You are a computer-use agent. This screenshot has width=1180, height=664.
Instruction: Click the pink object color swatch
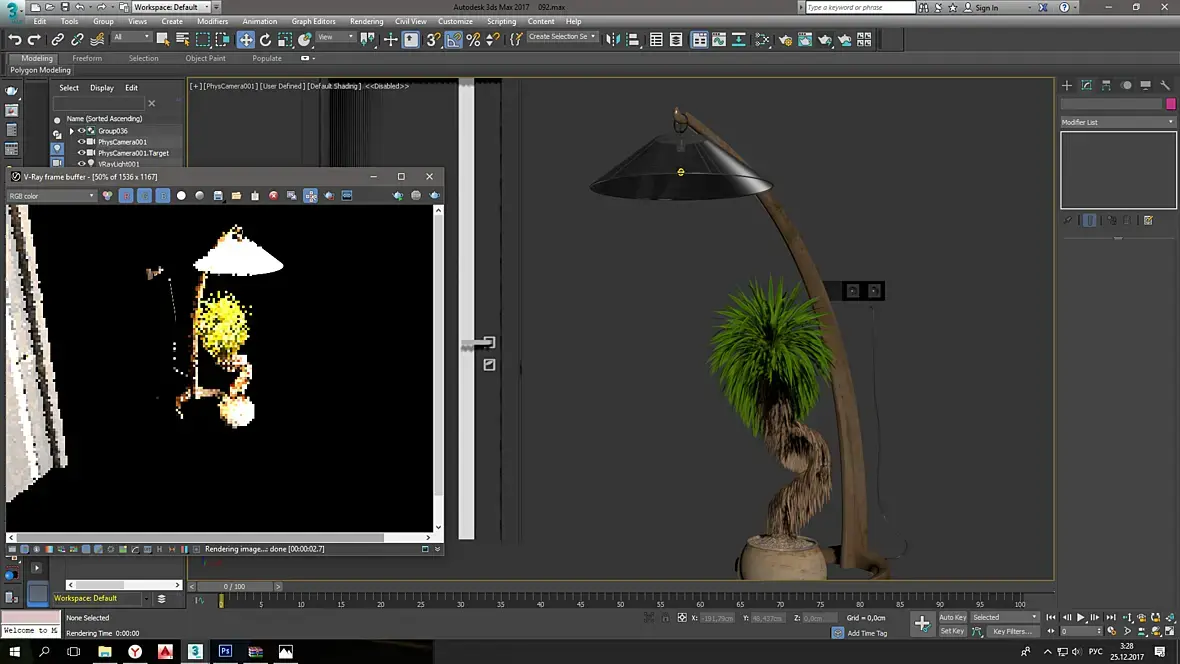pos(1171,104)
